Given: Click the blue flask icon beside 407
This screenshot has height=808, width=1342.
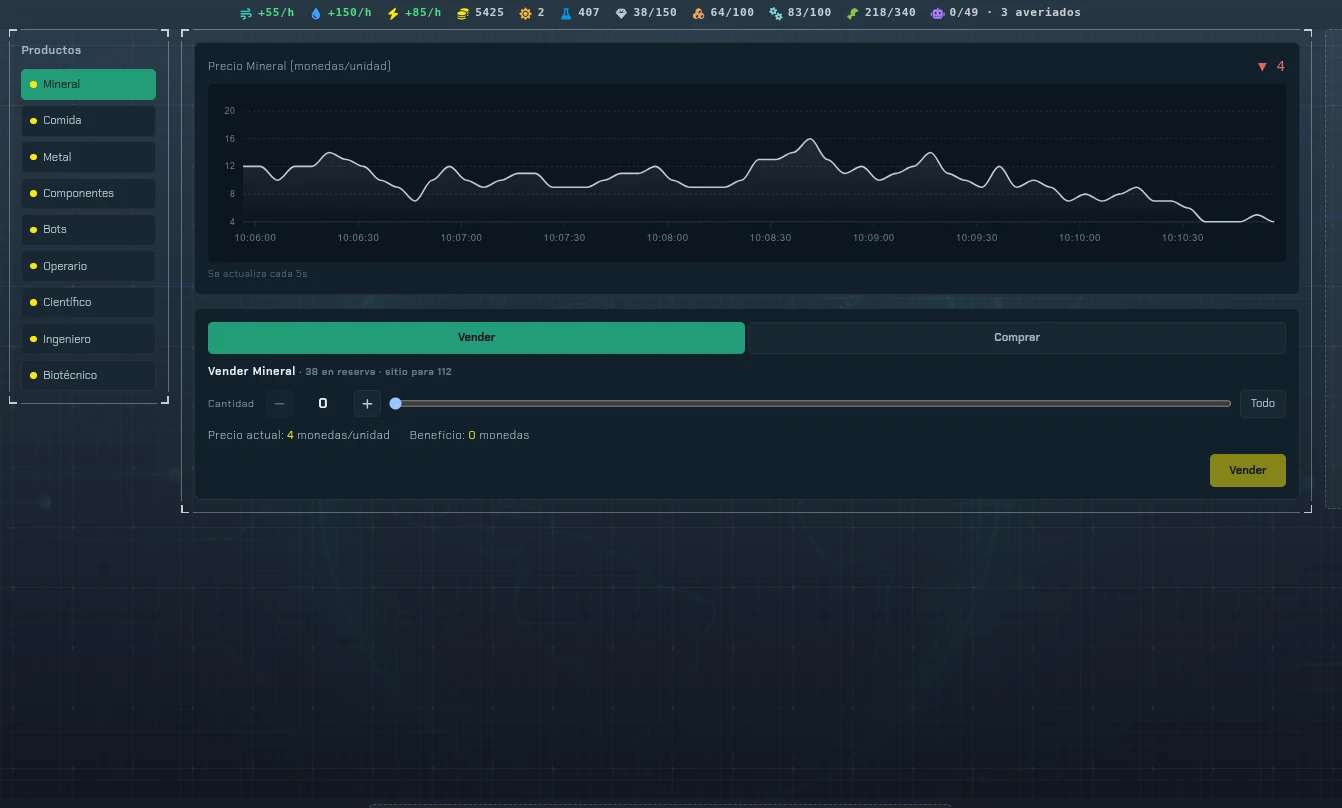Looking at the screenshot, I should (566, 13).
